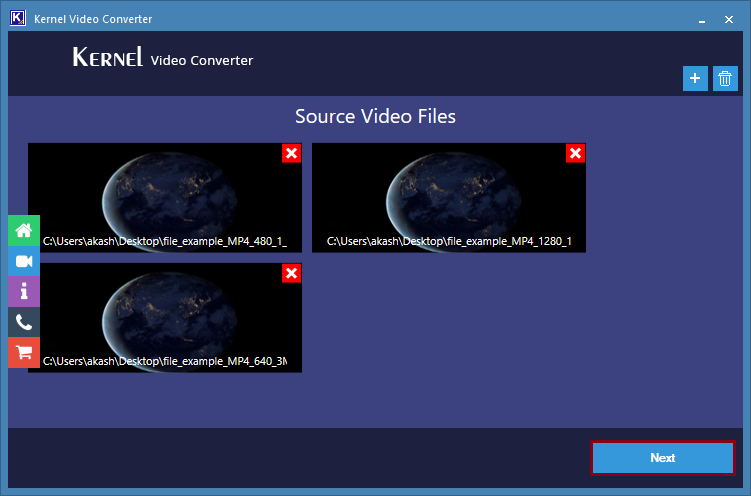Minimize the Kernel Video Converter window

pyautogui.click(x=702, y=20)
